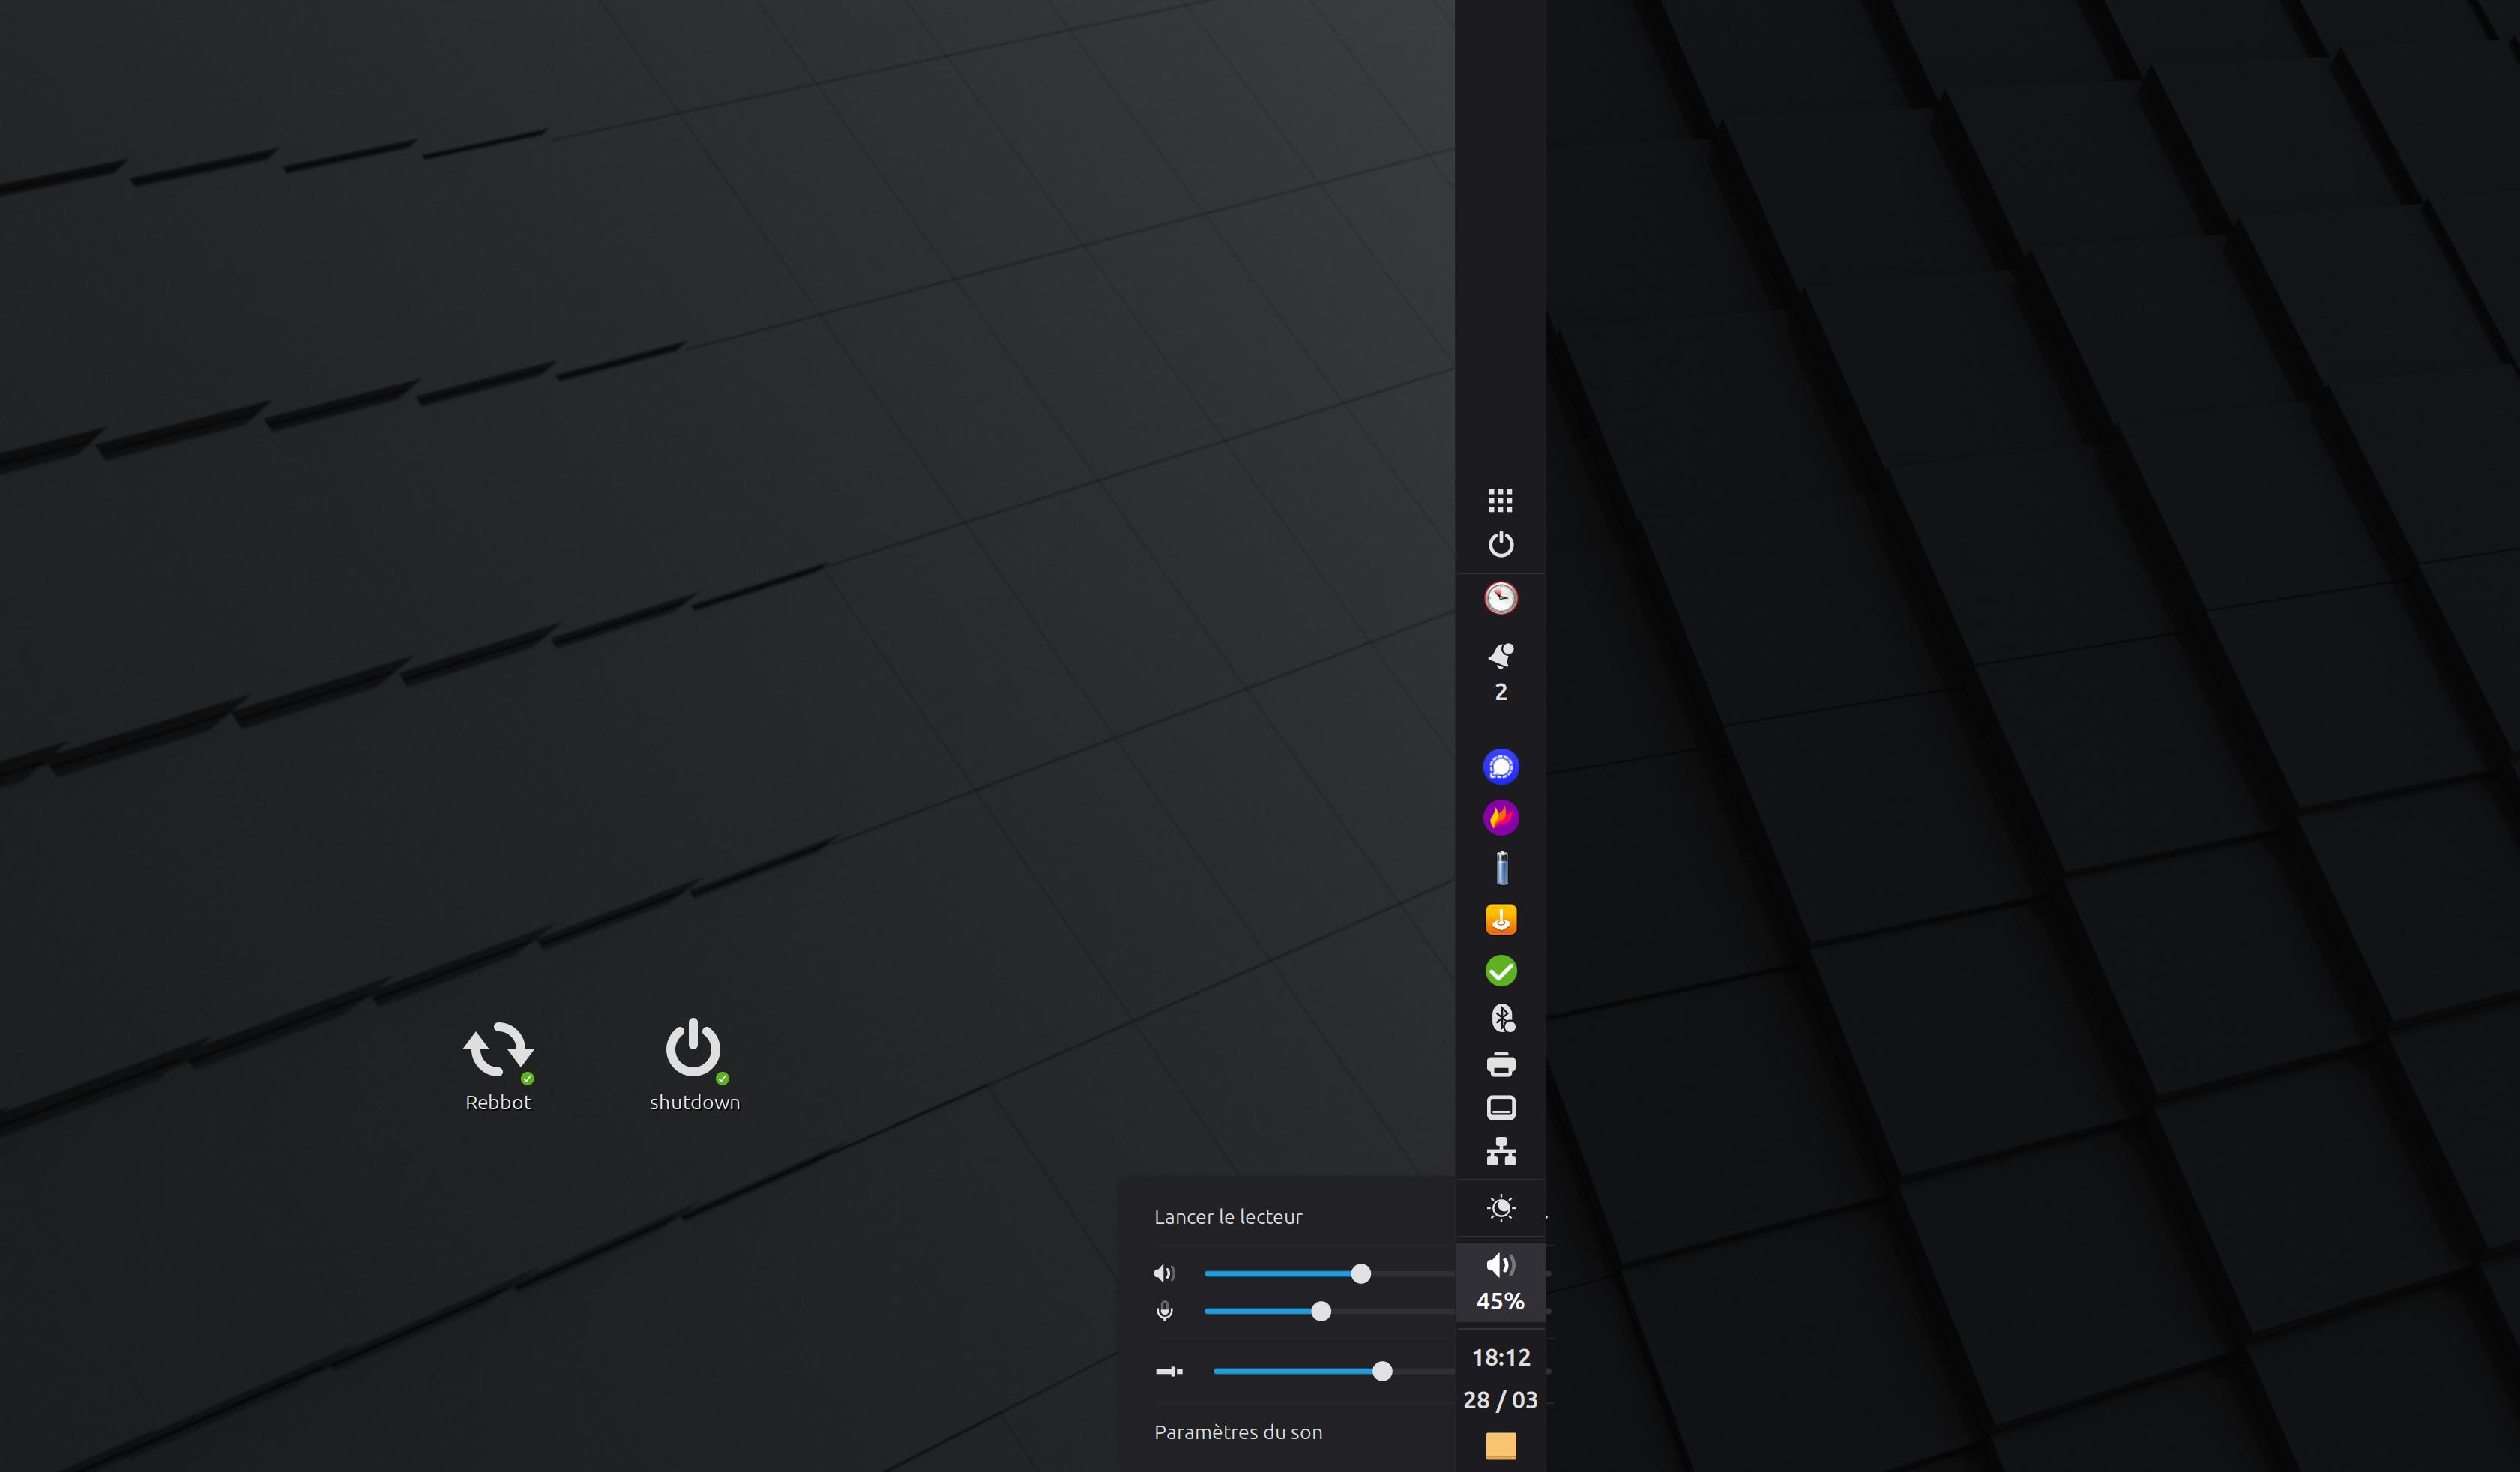Click the virtual keyboard tray icon
The width and height of the screenshot is (2520, 1472).
[1500, 1108]
